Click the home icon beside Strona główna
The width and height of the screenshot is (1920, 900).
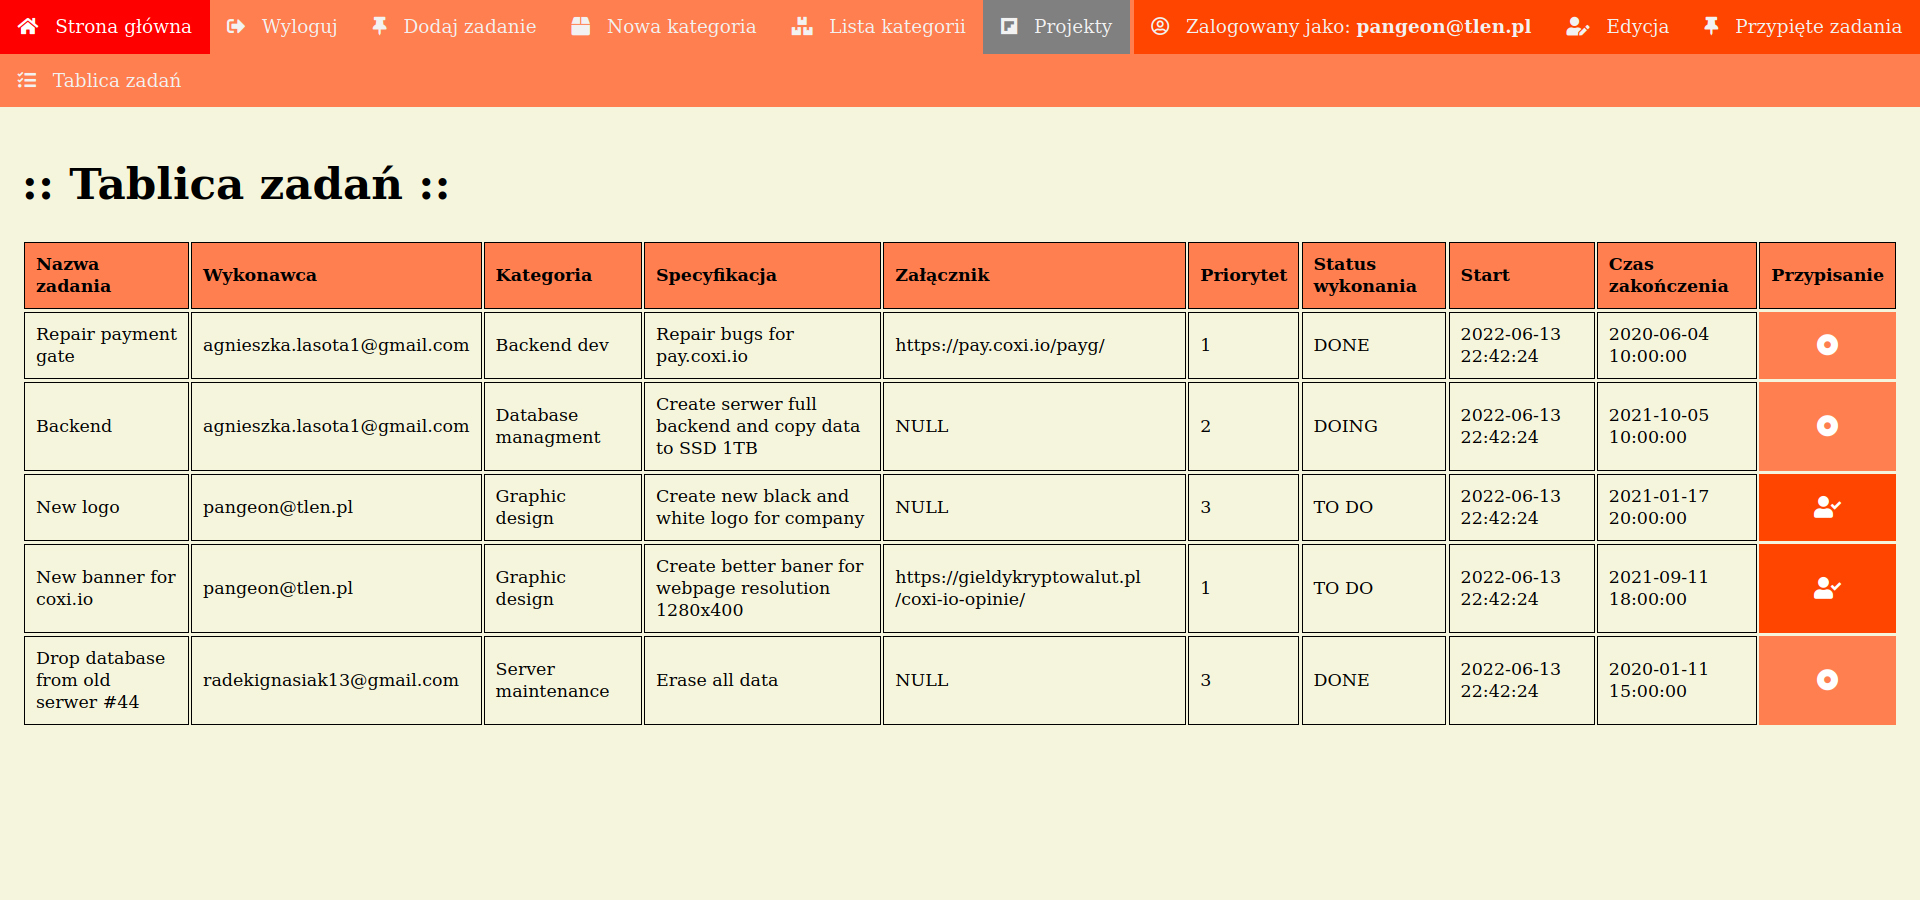point(28,26)
